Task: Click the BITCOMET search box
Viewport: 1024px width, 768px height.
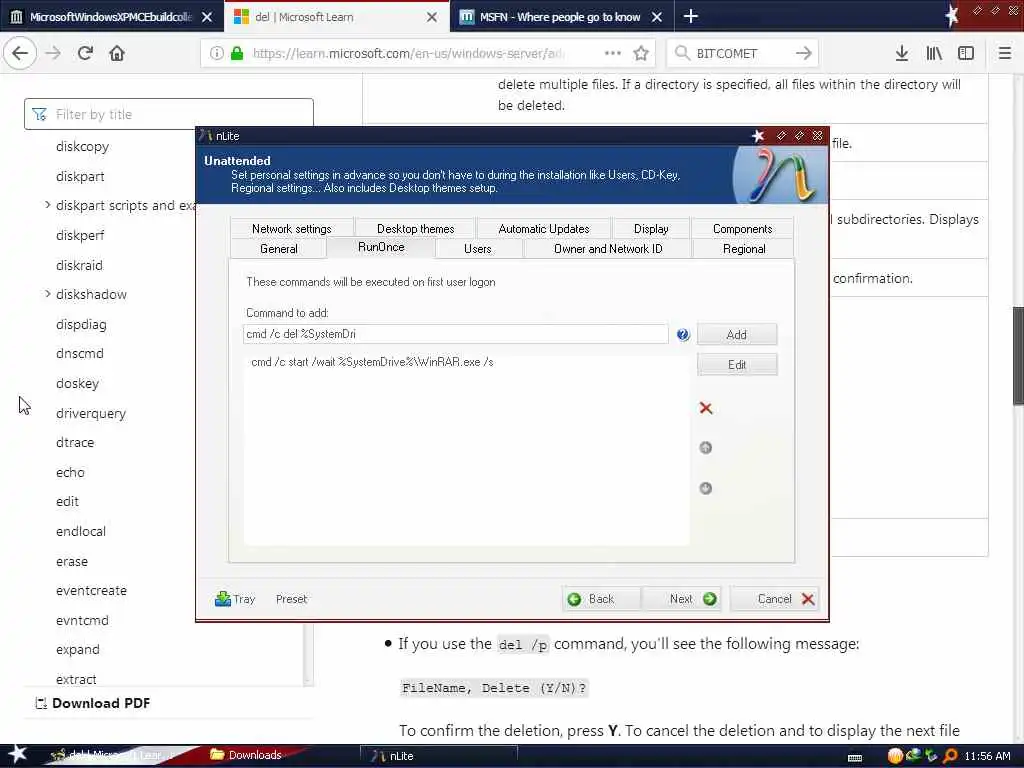Action: (x=742, y=53)
